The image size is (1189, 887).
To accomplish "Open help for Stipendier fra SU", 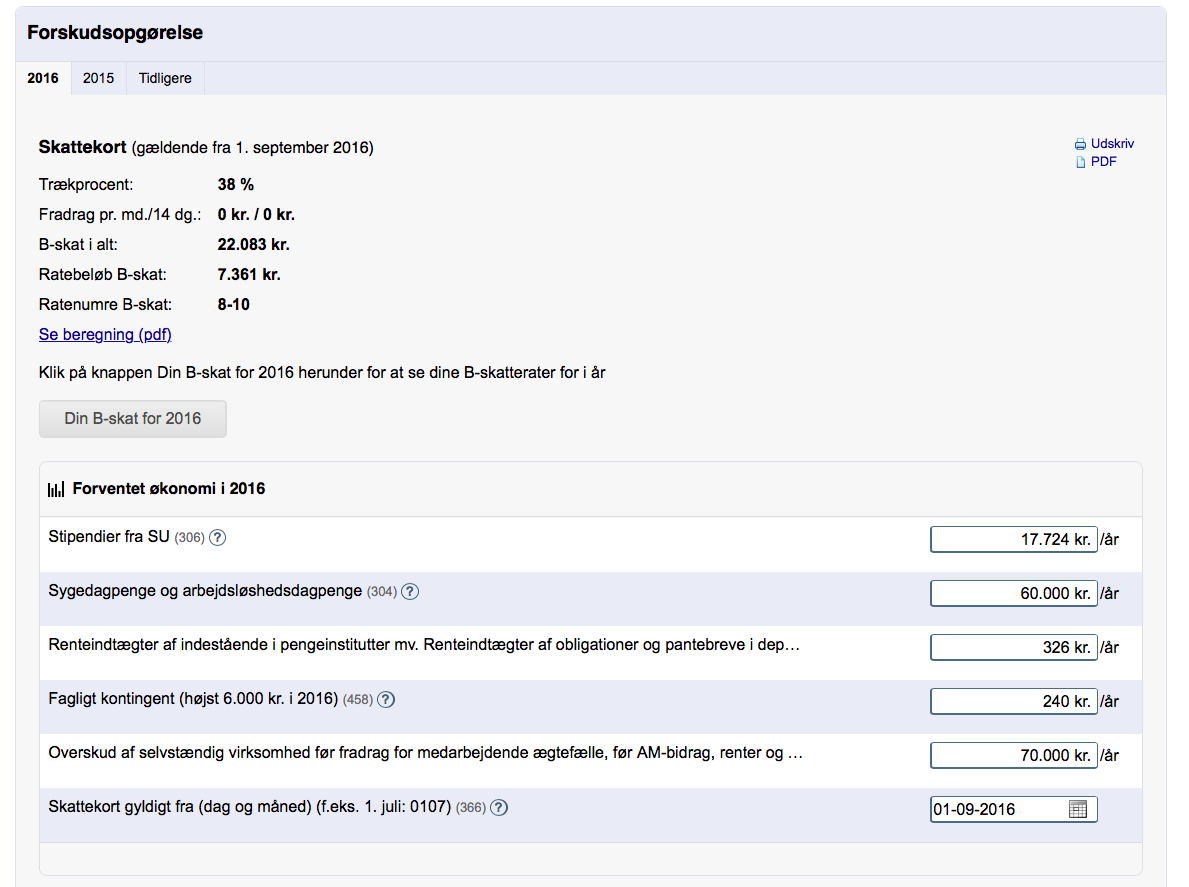I will pos(217,537).
